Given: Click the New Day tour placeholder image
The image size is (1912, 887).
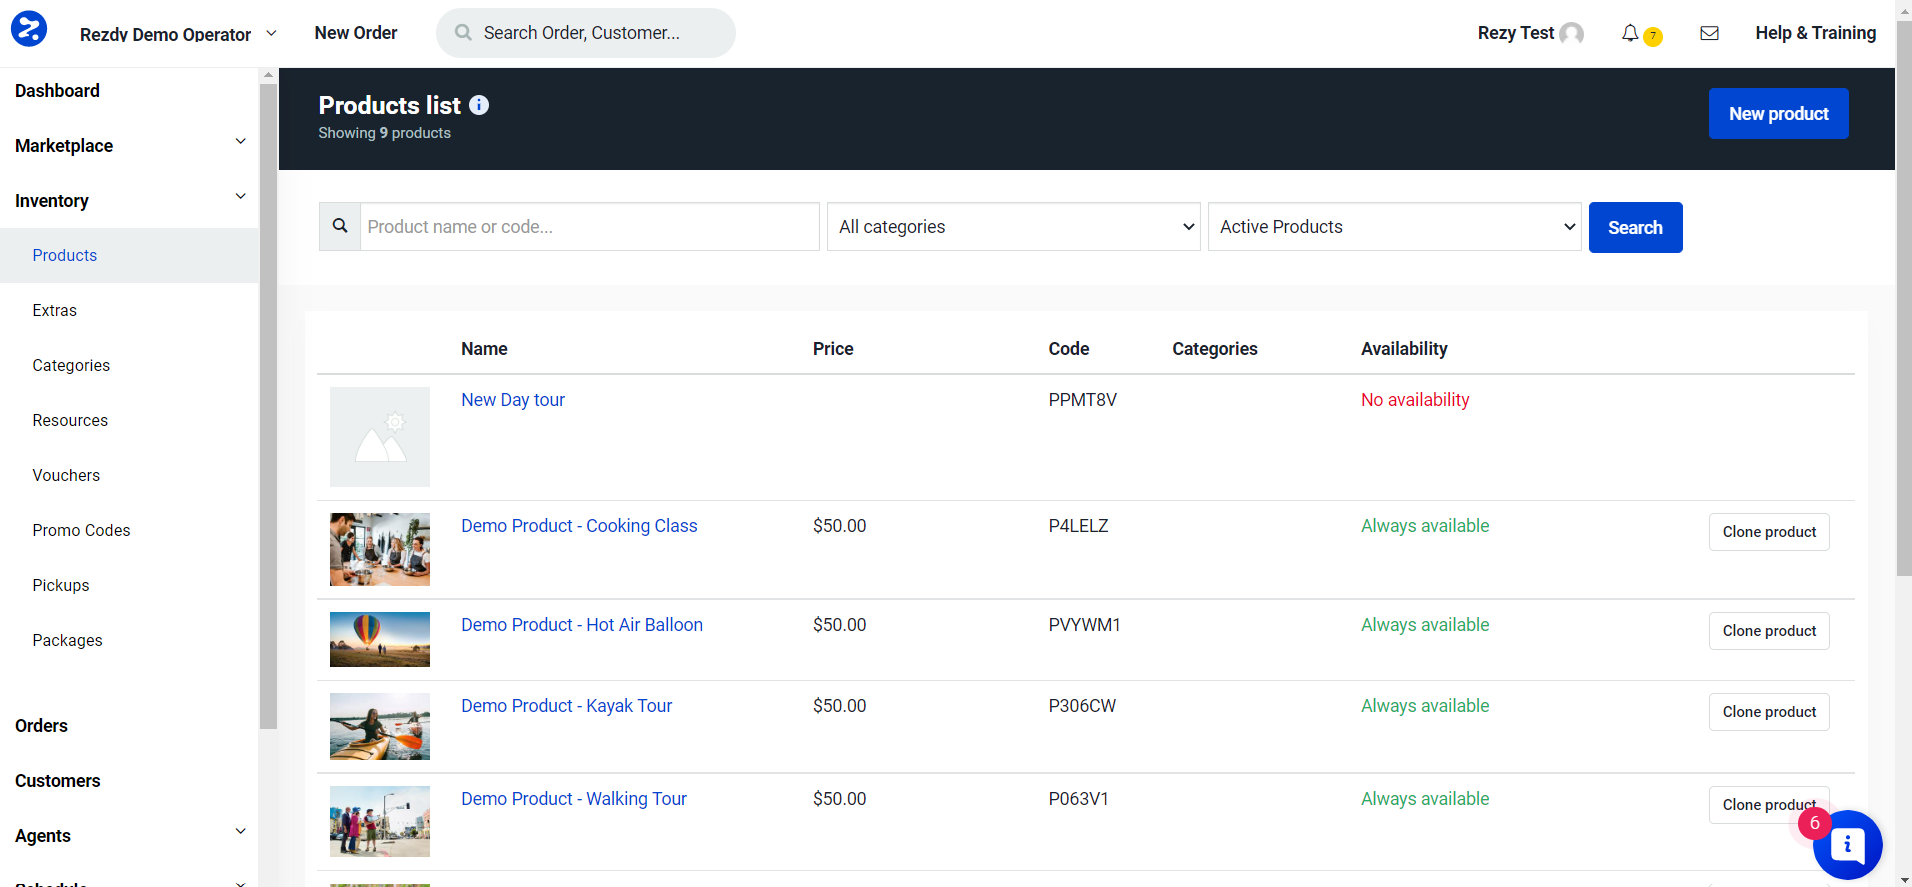Looking at the screenshot, I should click(x=380, y=437).
